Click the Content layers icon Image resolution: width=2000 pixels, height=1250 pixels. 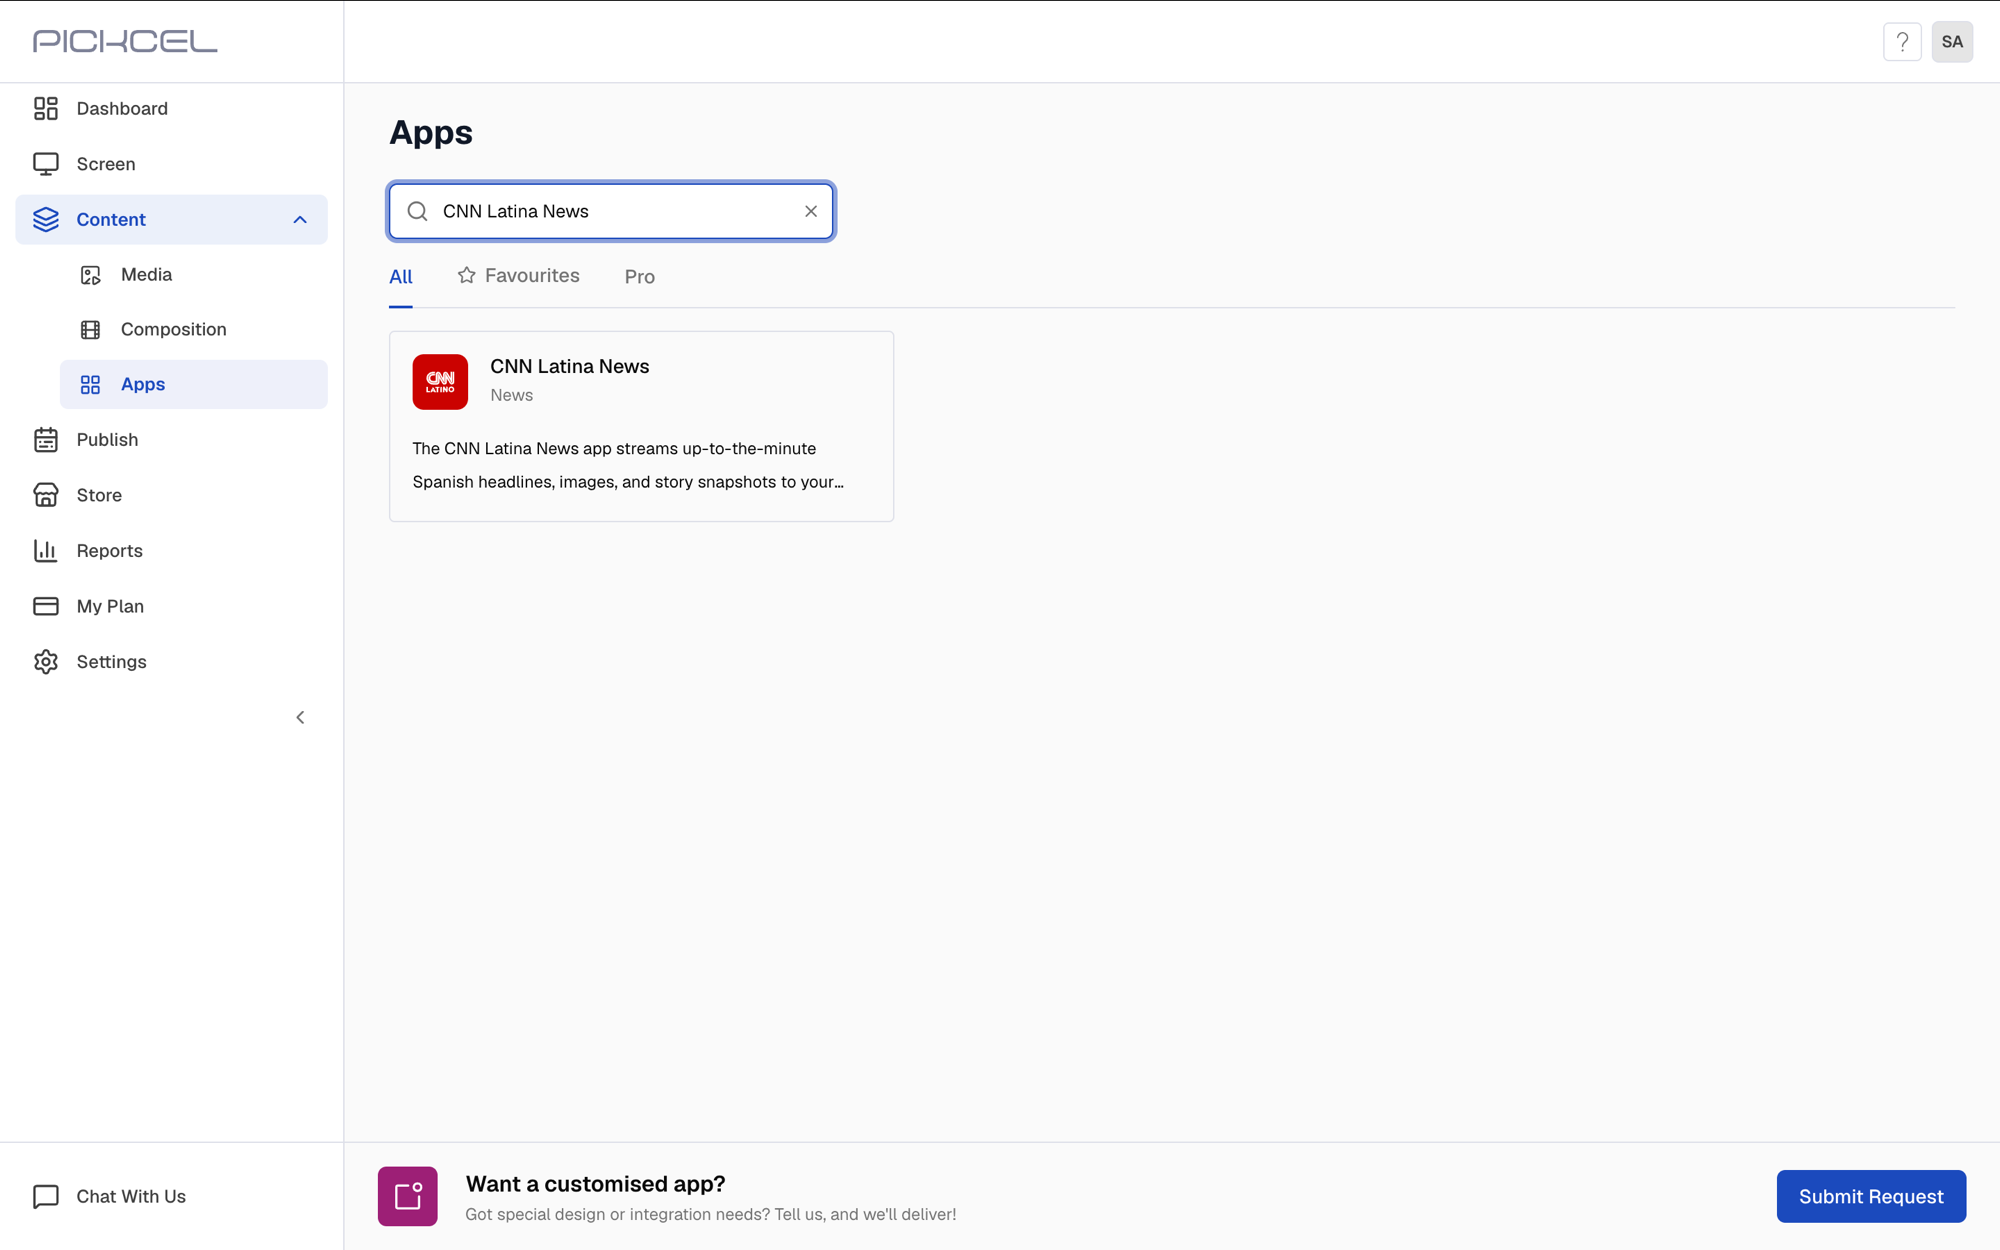pyautogui.click(x=46, y=219)
